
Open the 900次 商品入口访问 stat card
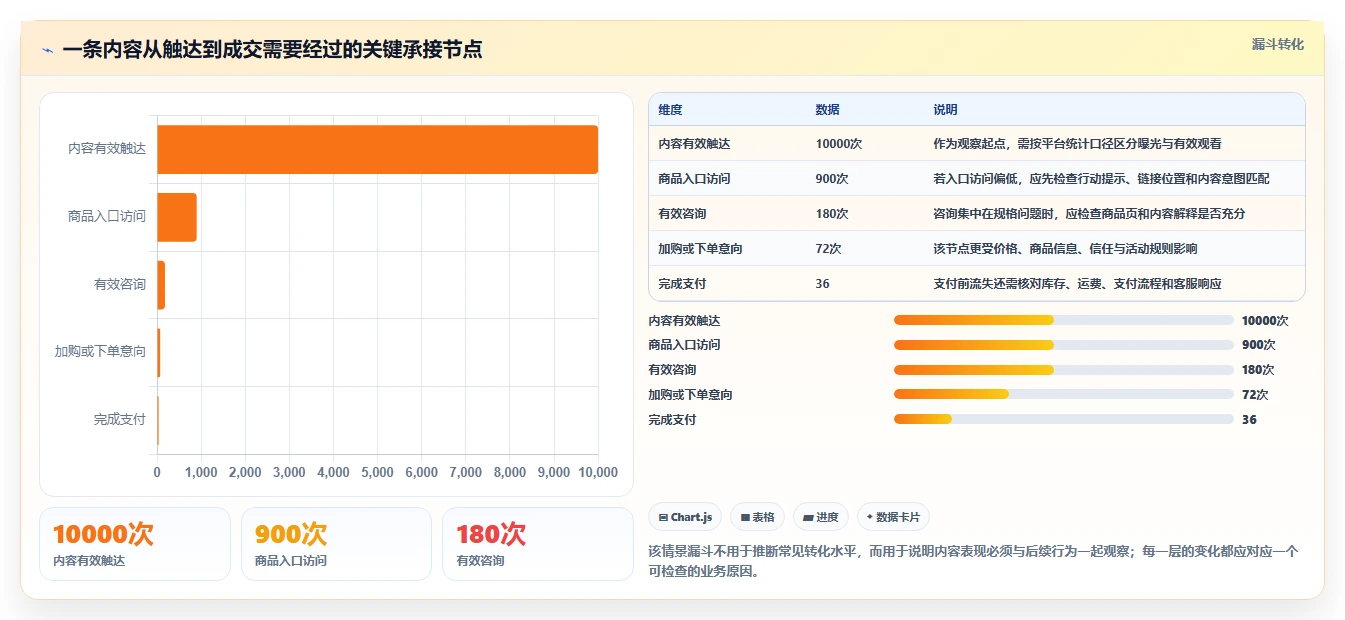tap(336, 544)
